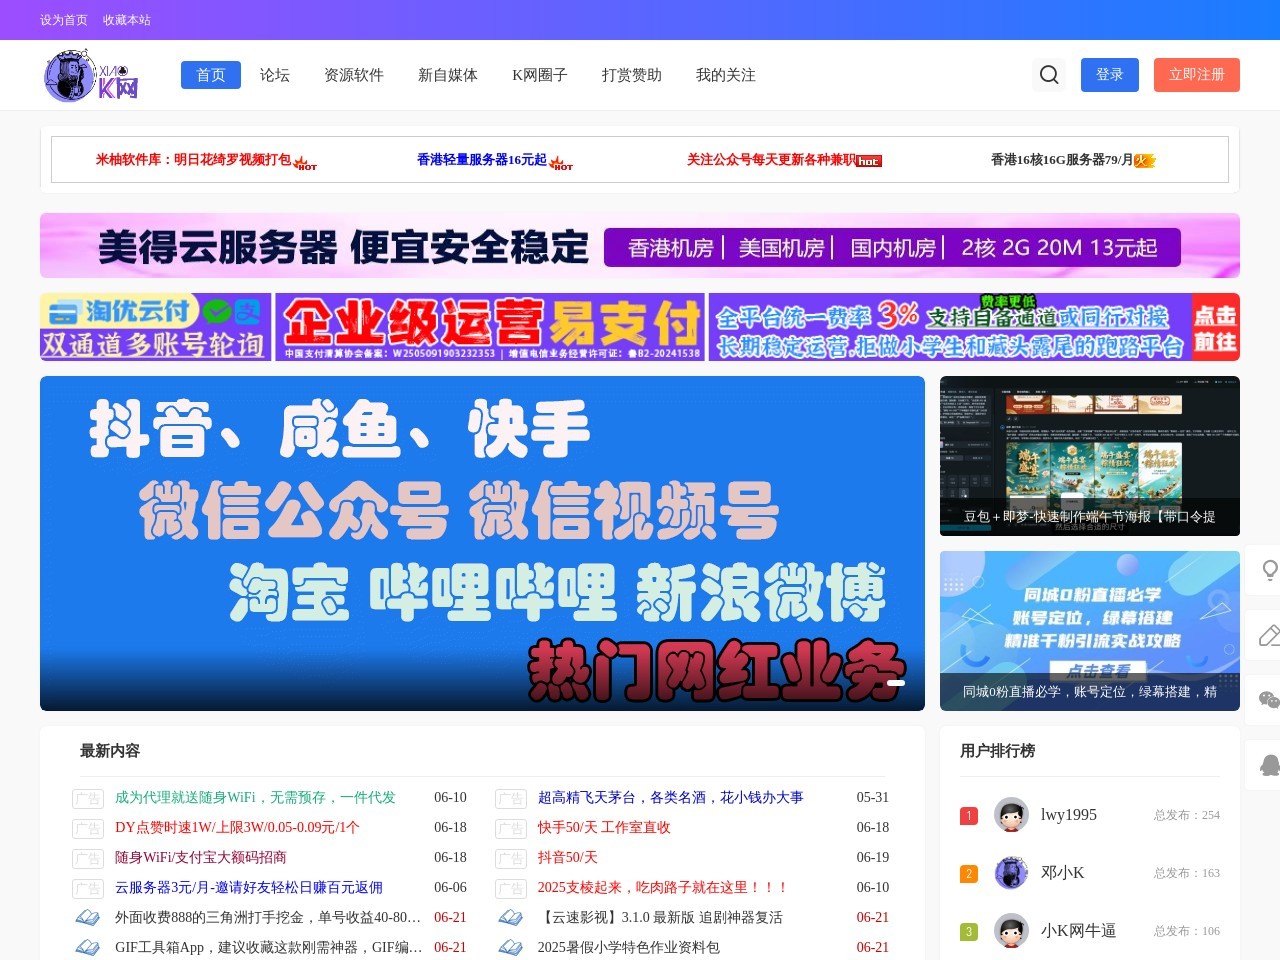Open the 【云速影视】3.1.0 最新版 post
The image size is (1280, 960).
(660, 918)
